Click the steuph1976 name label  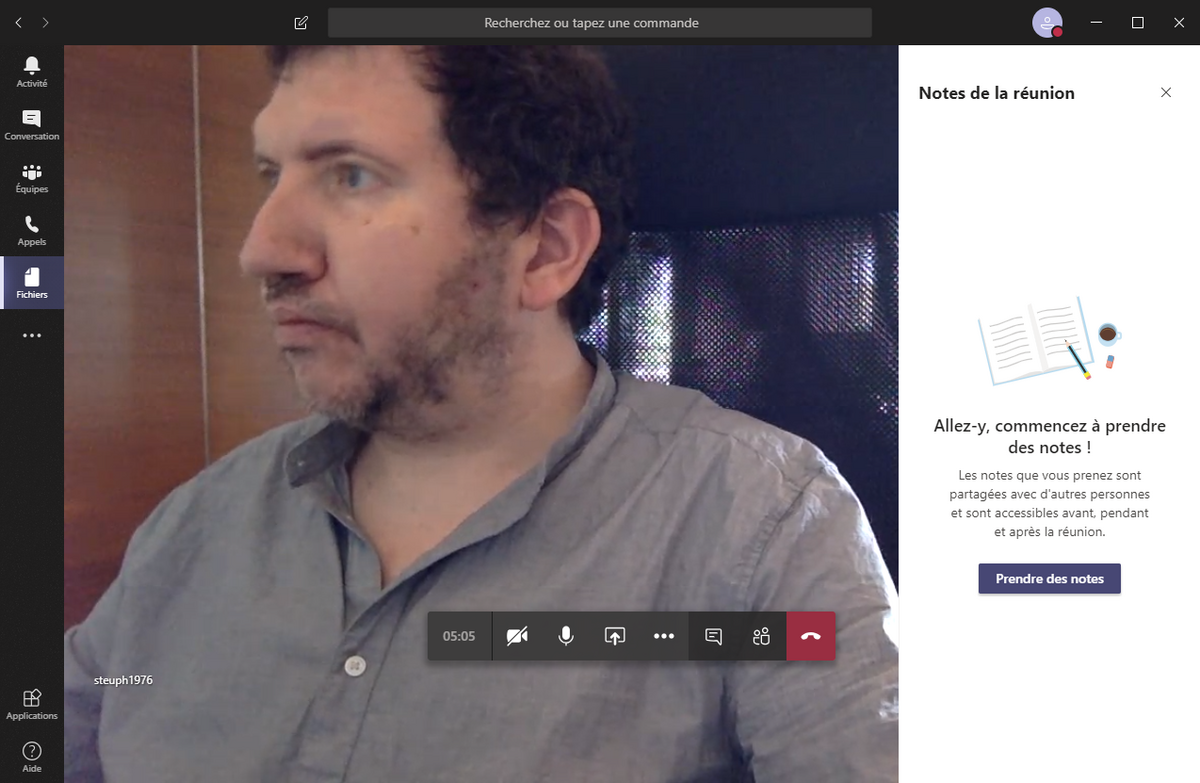(123, 680)
